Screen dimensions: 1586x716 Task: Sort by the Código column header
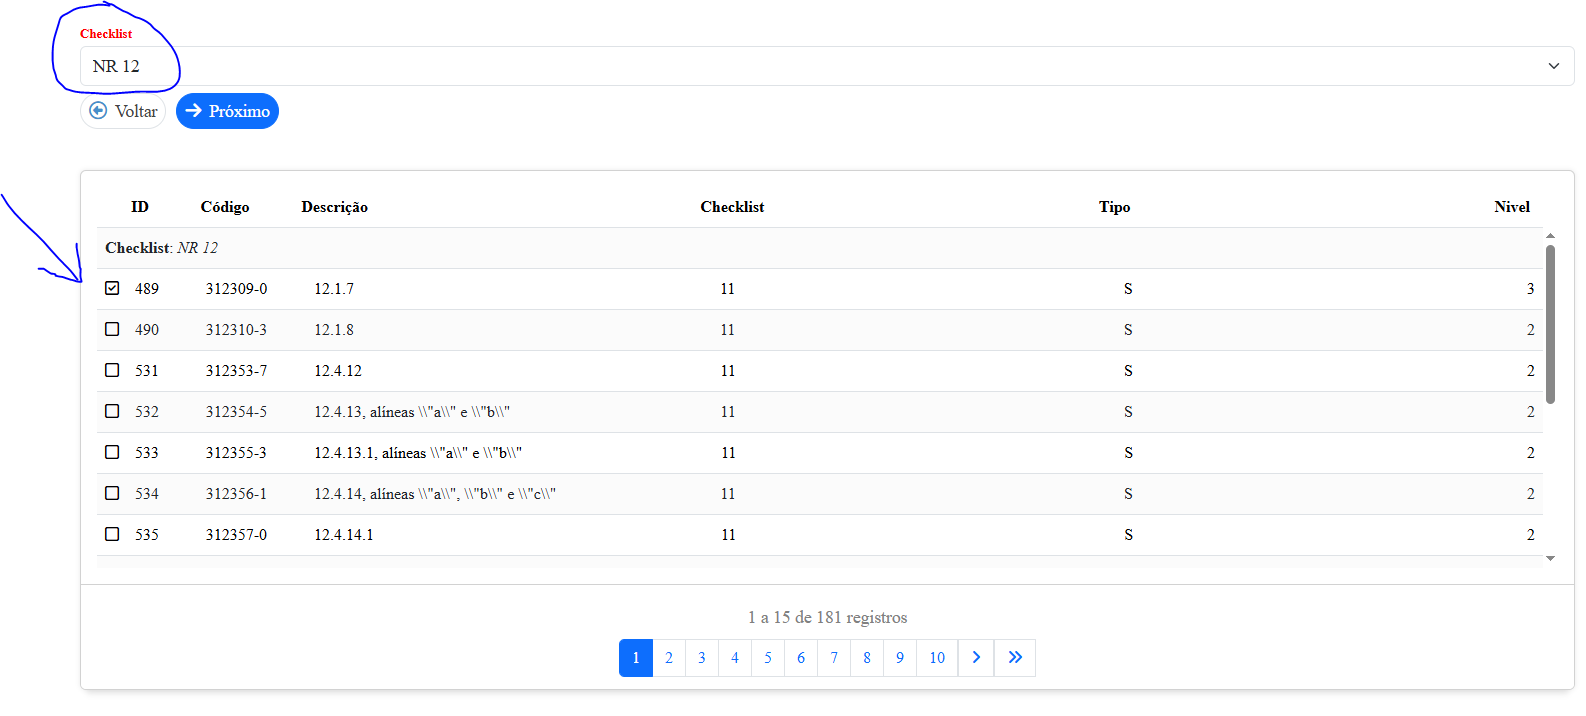225,207
